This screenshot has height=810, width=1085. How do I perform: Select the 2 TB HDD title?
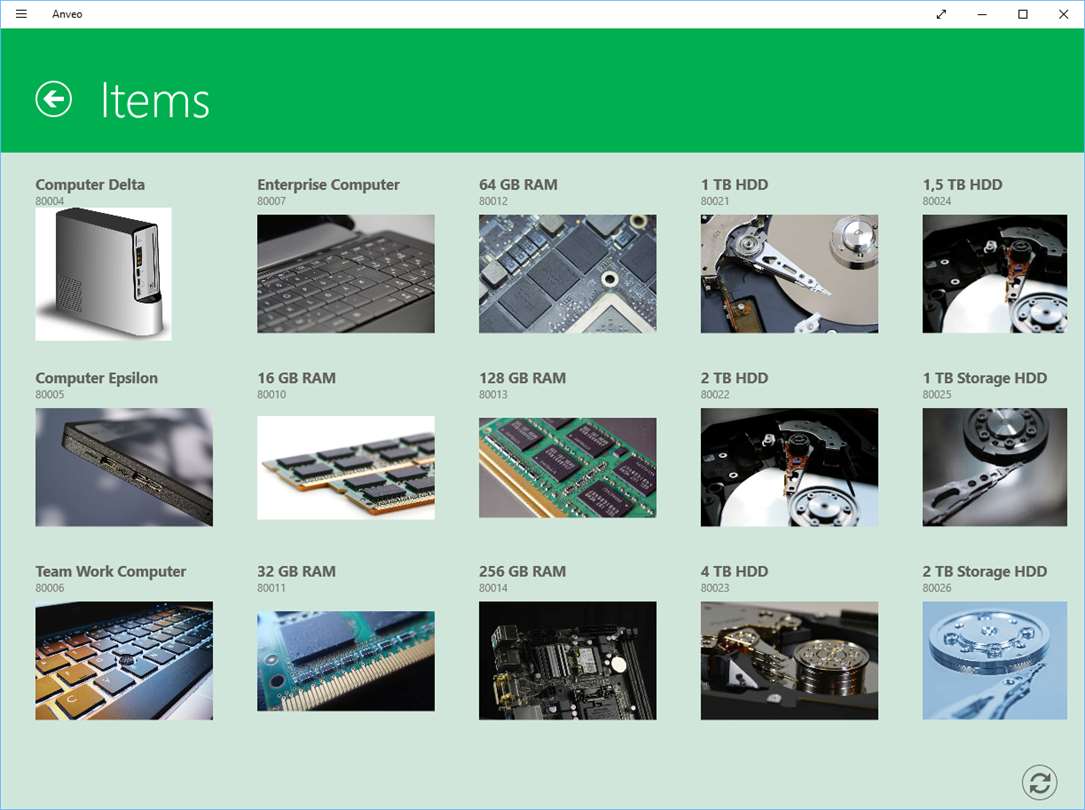734,378
